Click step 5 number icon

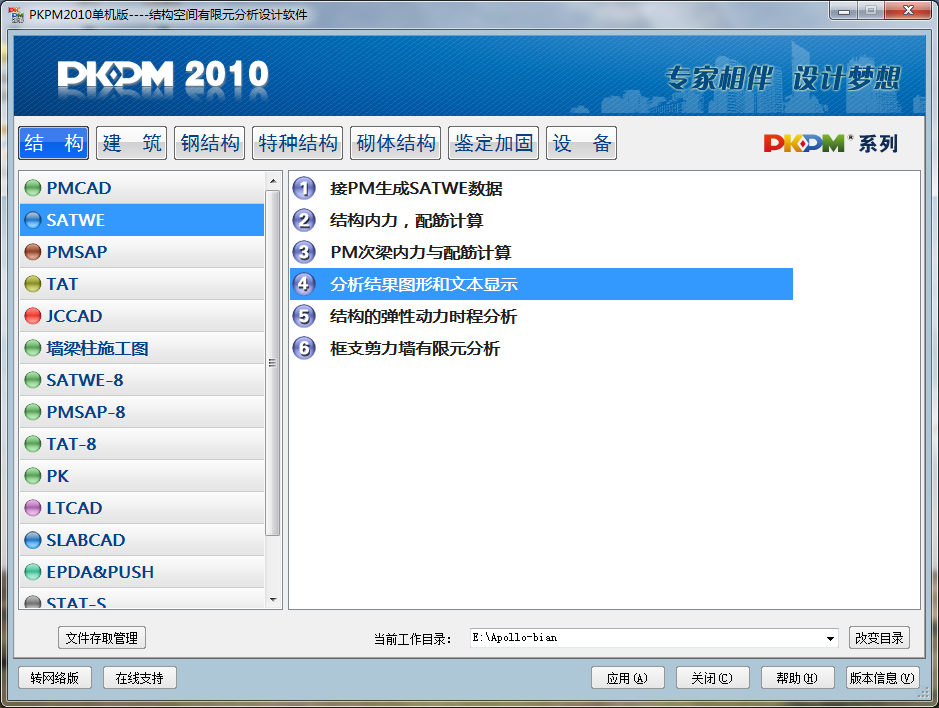click(x=304, y=316)
